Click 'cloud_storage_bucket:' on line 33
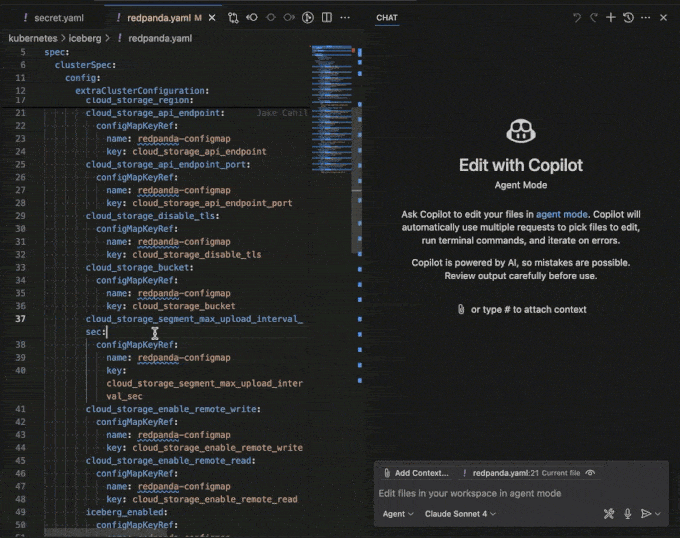The image size is (680, 538). [x=140, y=267]
